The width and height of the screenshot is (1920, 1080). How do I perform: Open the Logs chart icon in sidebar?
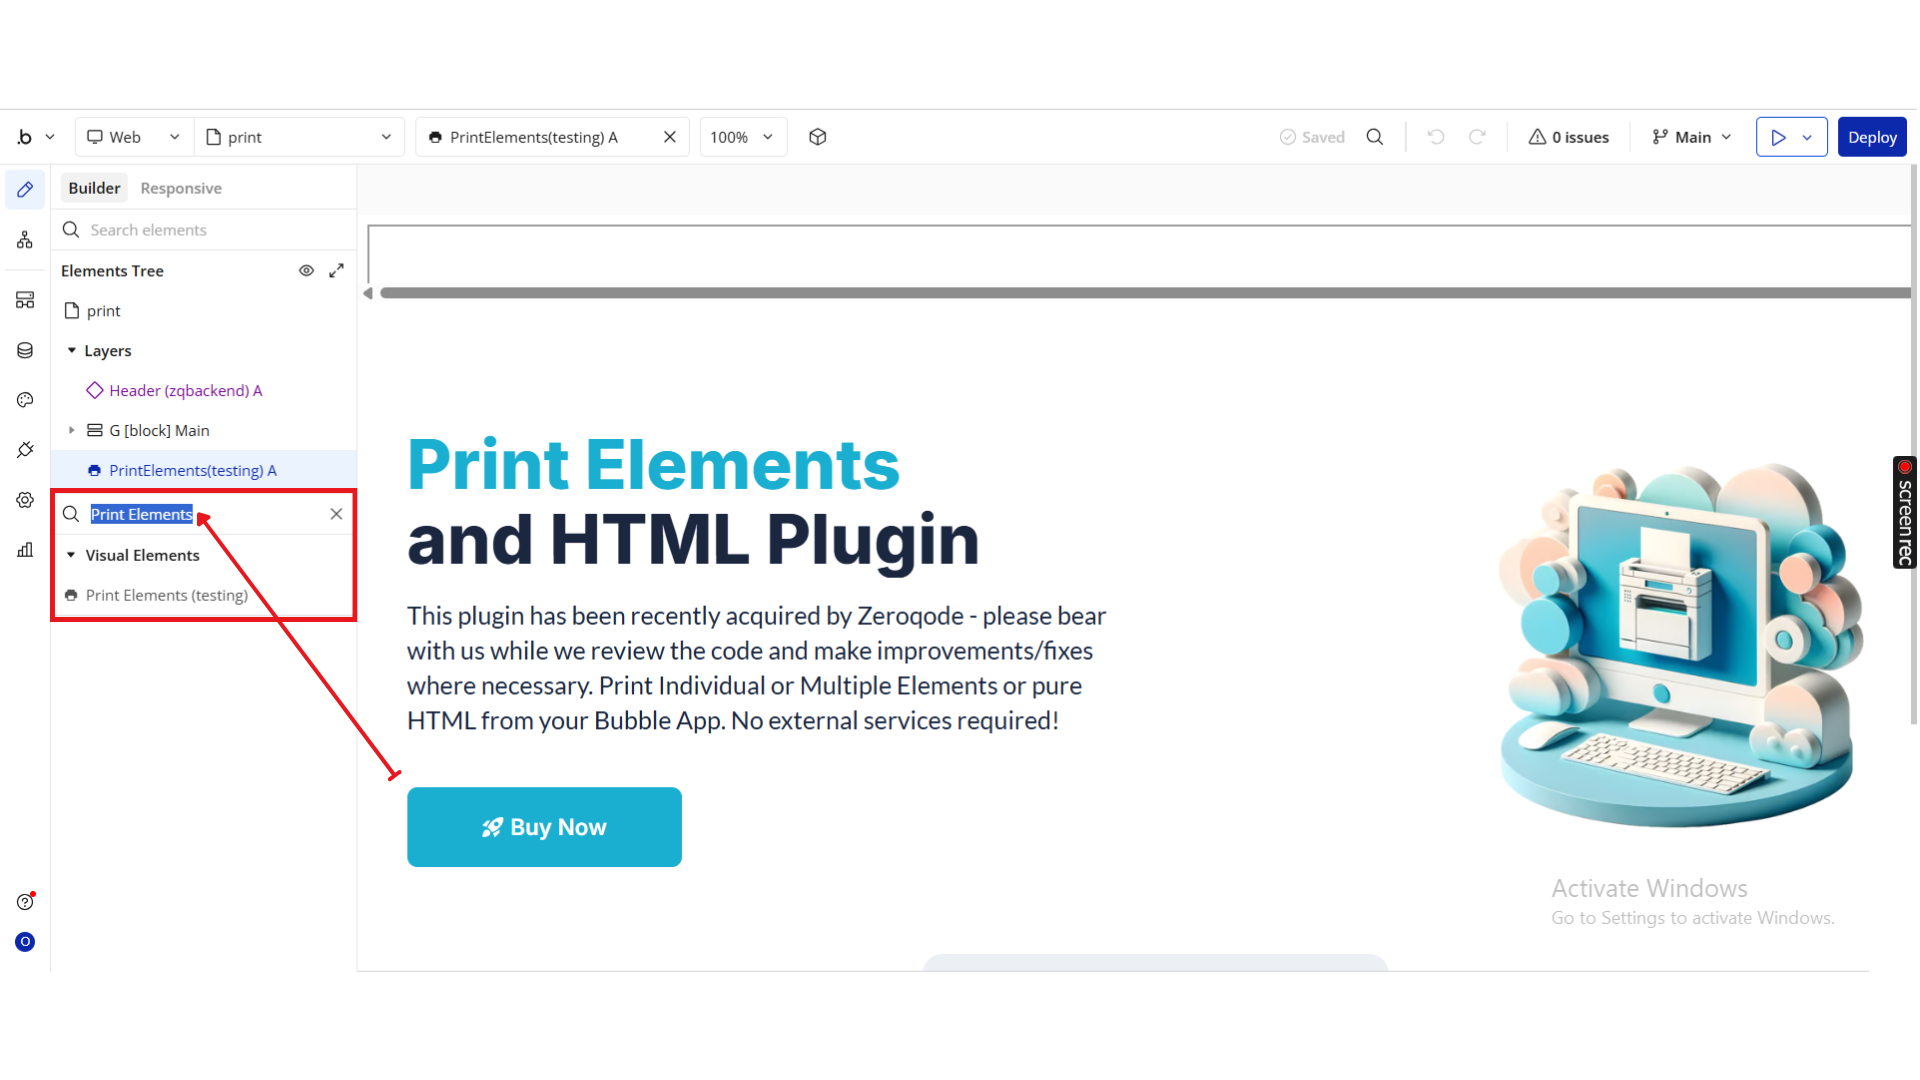point(25,550)
